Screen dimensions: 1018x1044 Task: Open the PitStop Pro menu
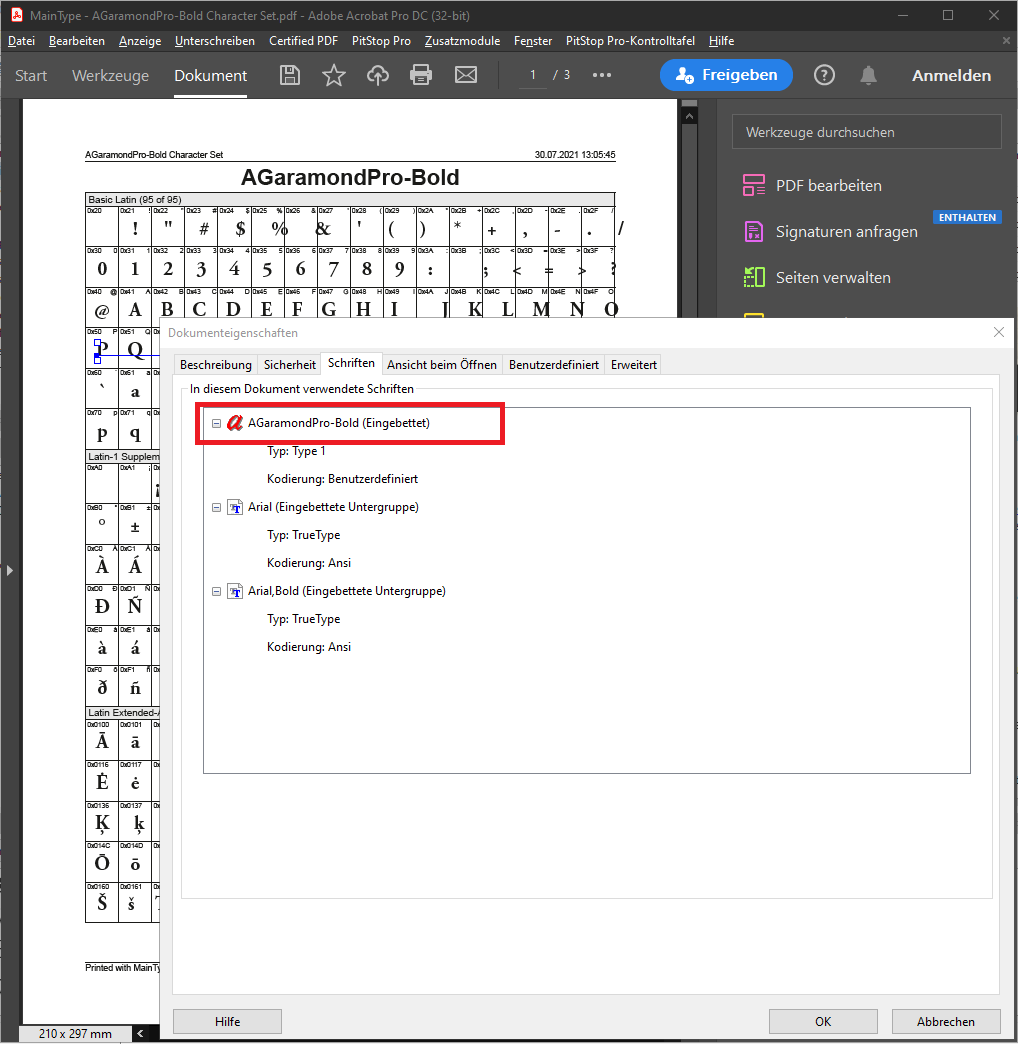click(381, 41)
